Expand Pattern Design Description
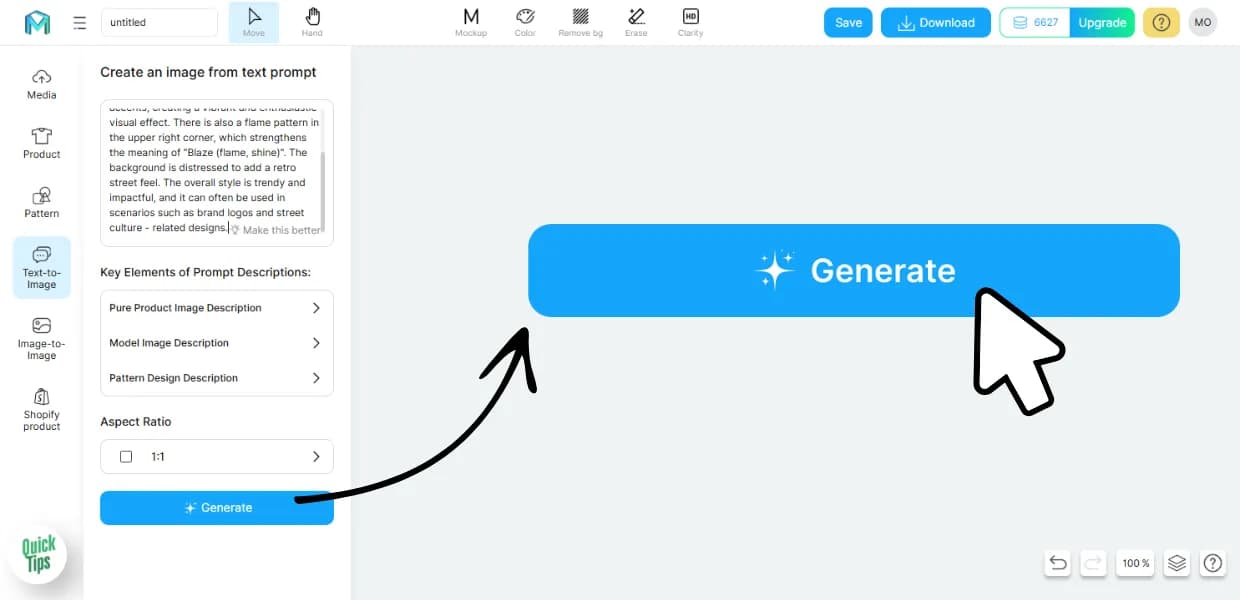 pos(217,378)
